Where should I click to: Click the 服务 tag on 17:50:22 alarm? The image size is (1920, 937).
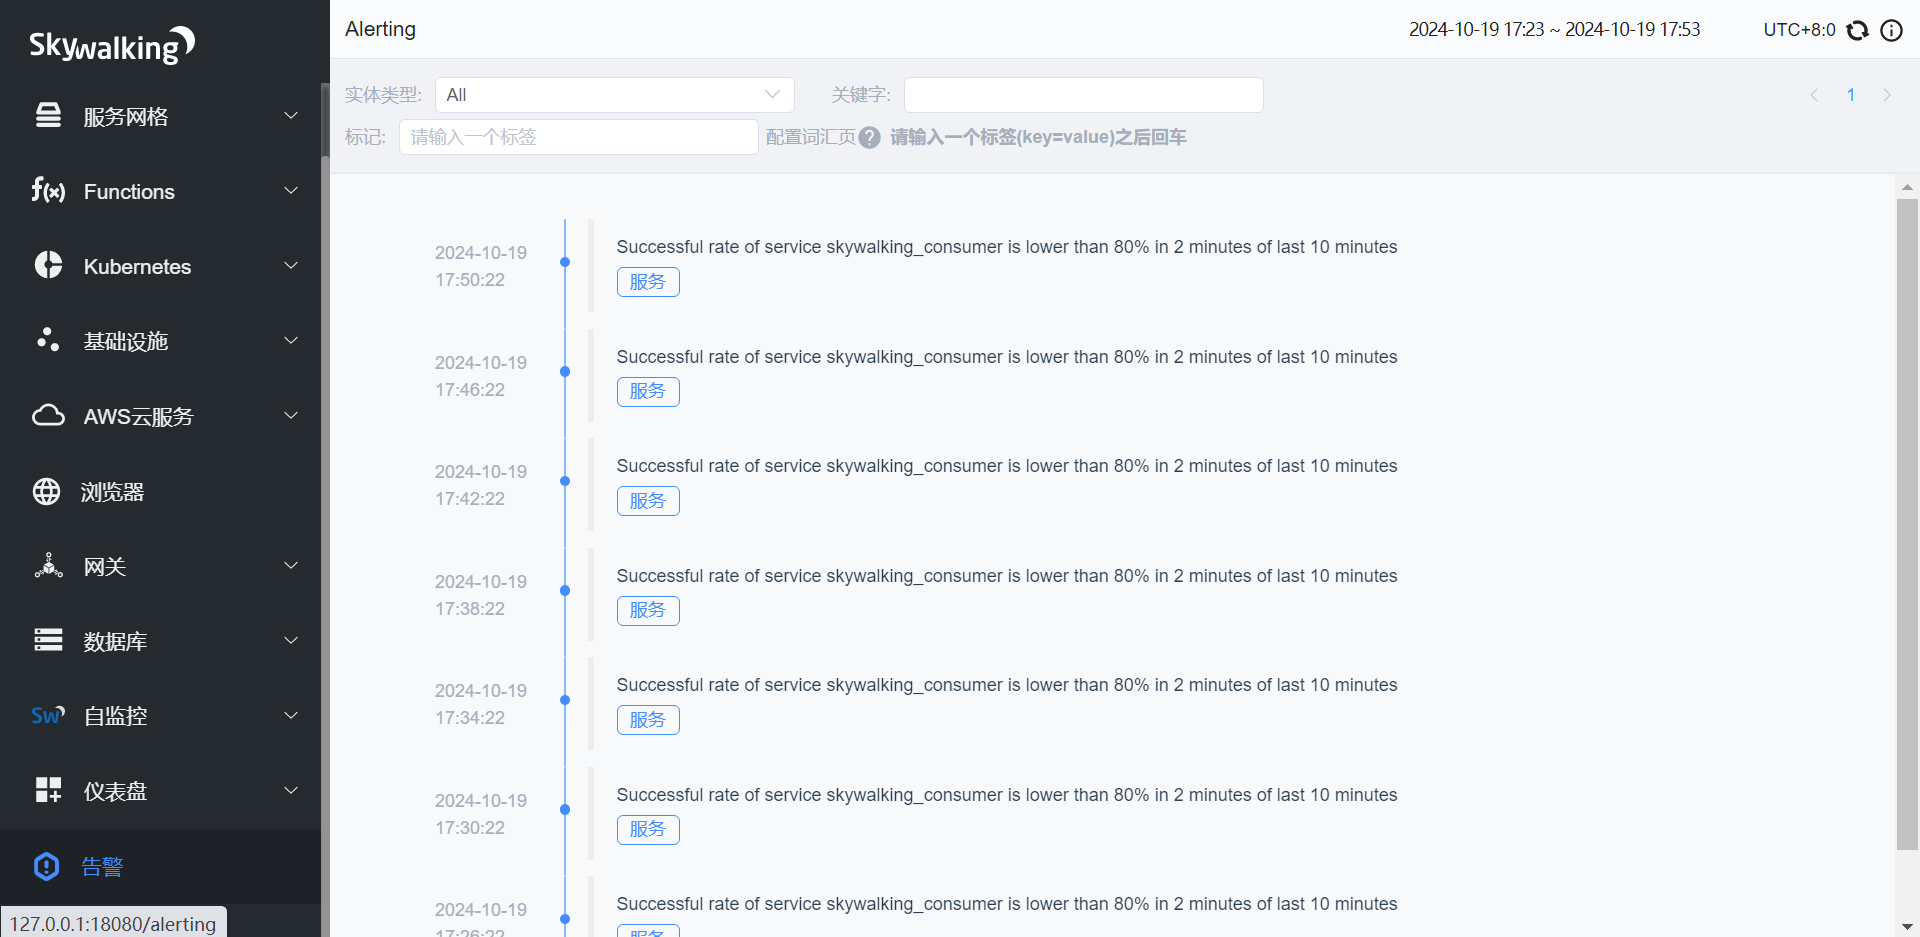click(x=648, y=282)
